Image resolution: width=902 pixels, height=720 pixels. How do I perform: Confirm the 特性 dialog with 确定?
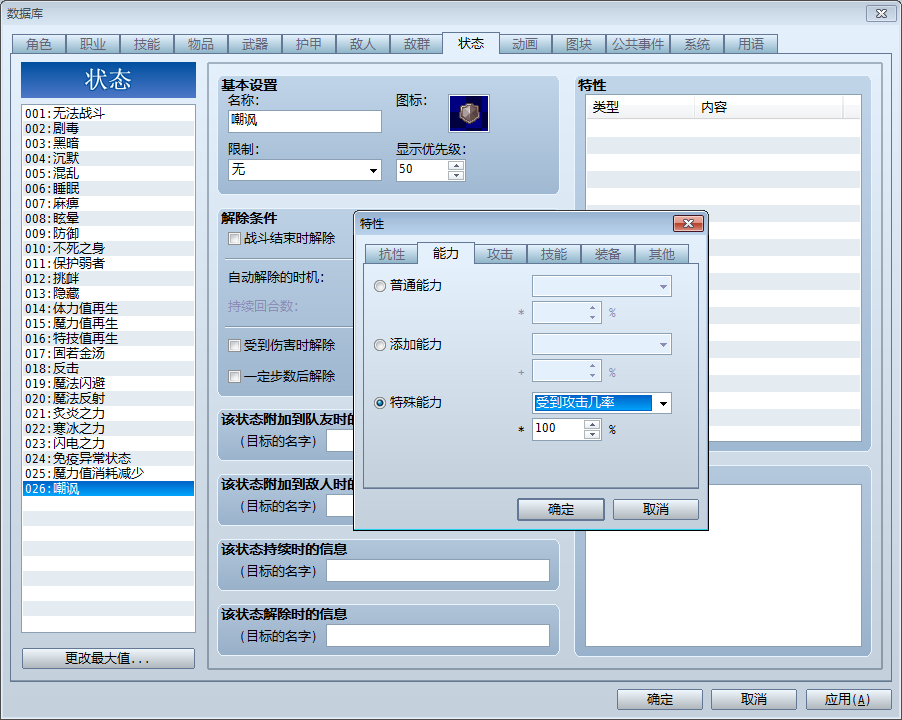click(561, 510)
